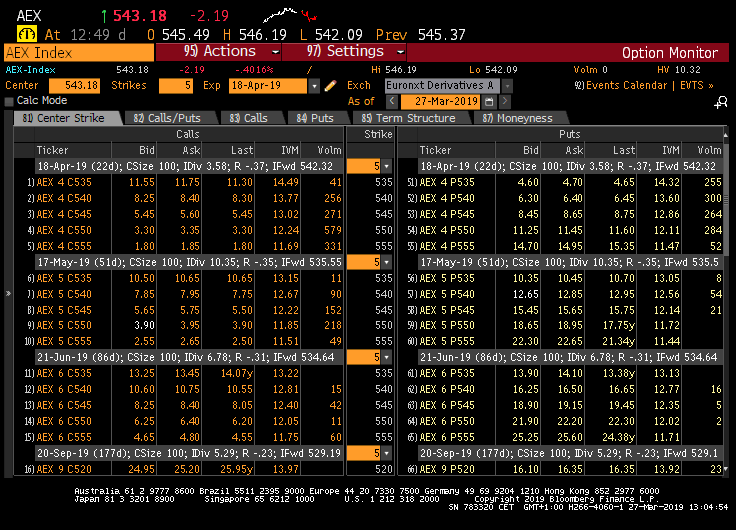Select the AEX 9 C520 call ticker

pos(64,469)
